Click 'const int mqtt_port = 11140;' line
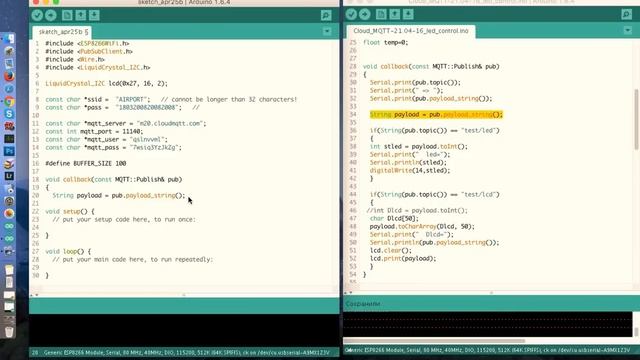This screenshot has height=360, width=640. (94, 131)
